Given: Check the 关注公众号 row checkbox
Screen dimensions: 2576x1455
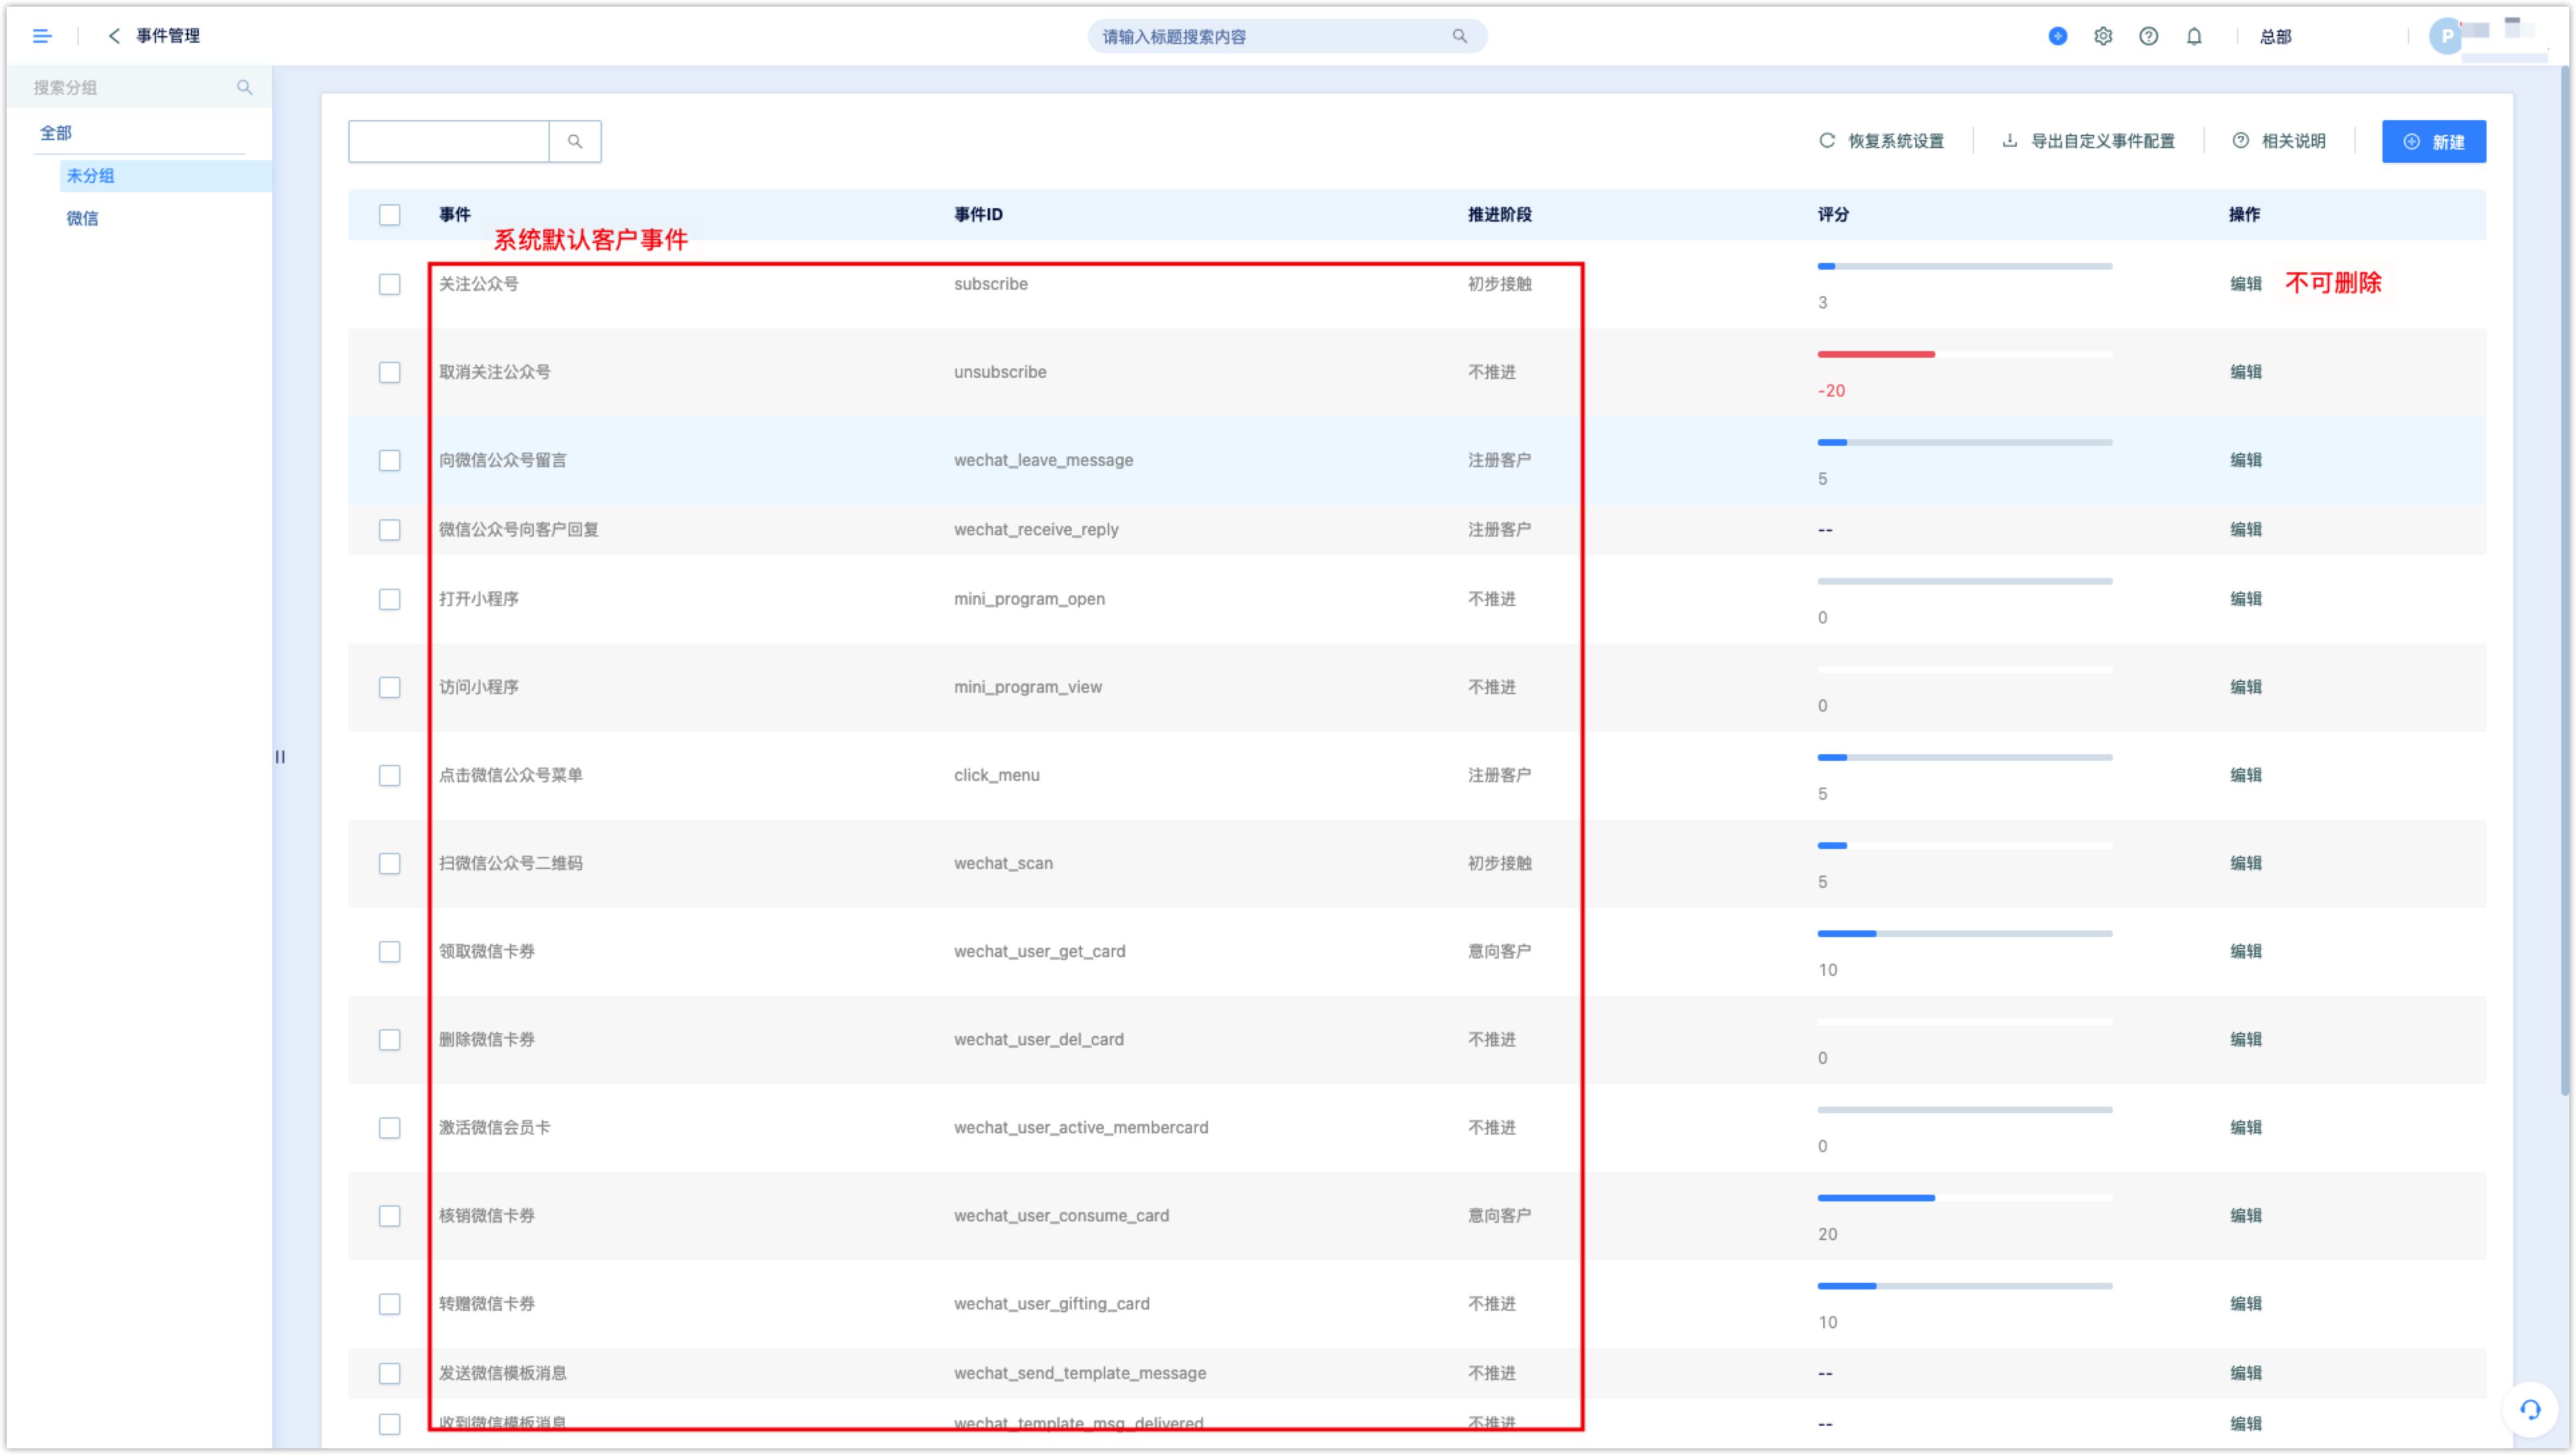Looking at the screenshot, I should (x=390, y=284).
